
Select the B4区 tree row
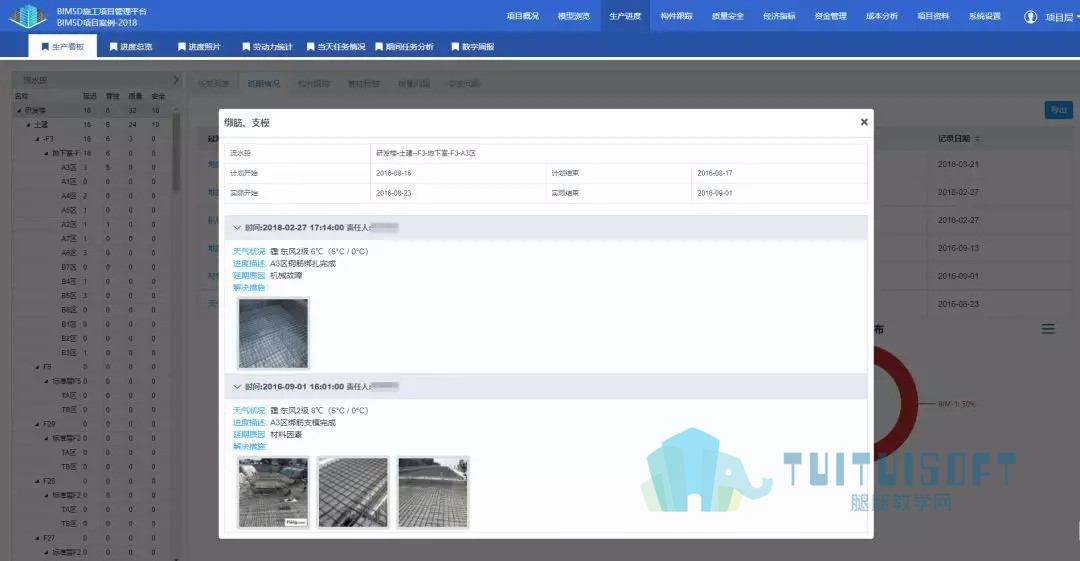click(x=93, y=281)
